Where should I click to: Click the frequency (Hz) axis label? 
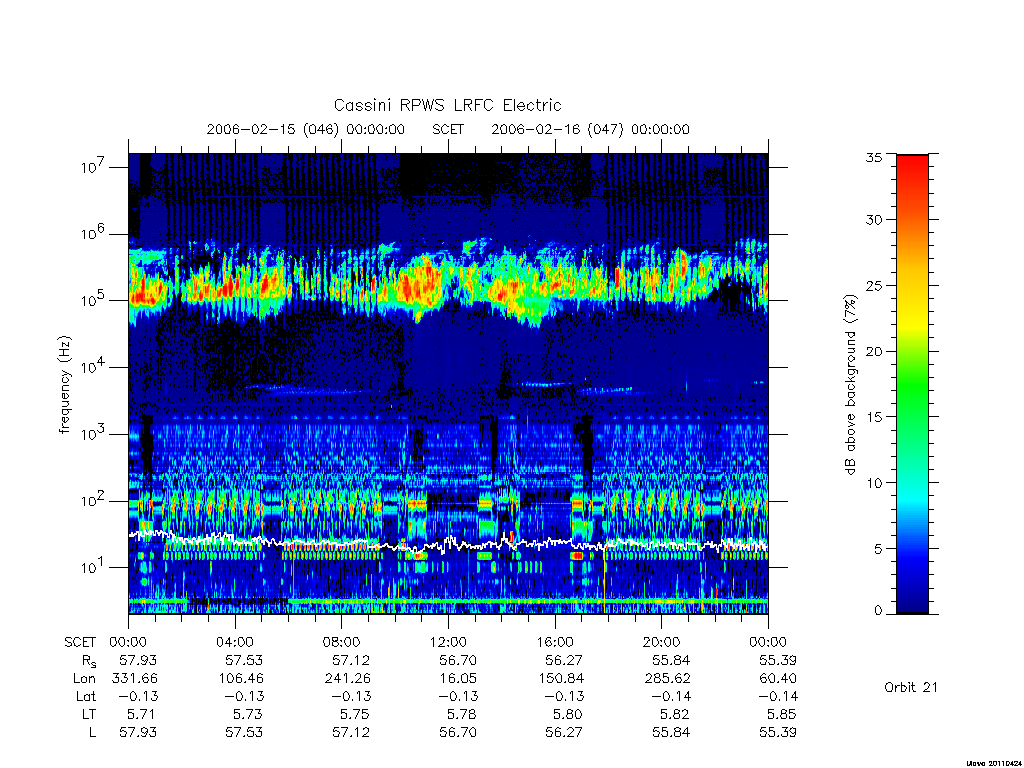[65, 385]
